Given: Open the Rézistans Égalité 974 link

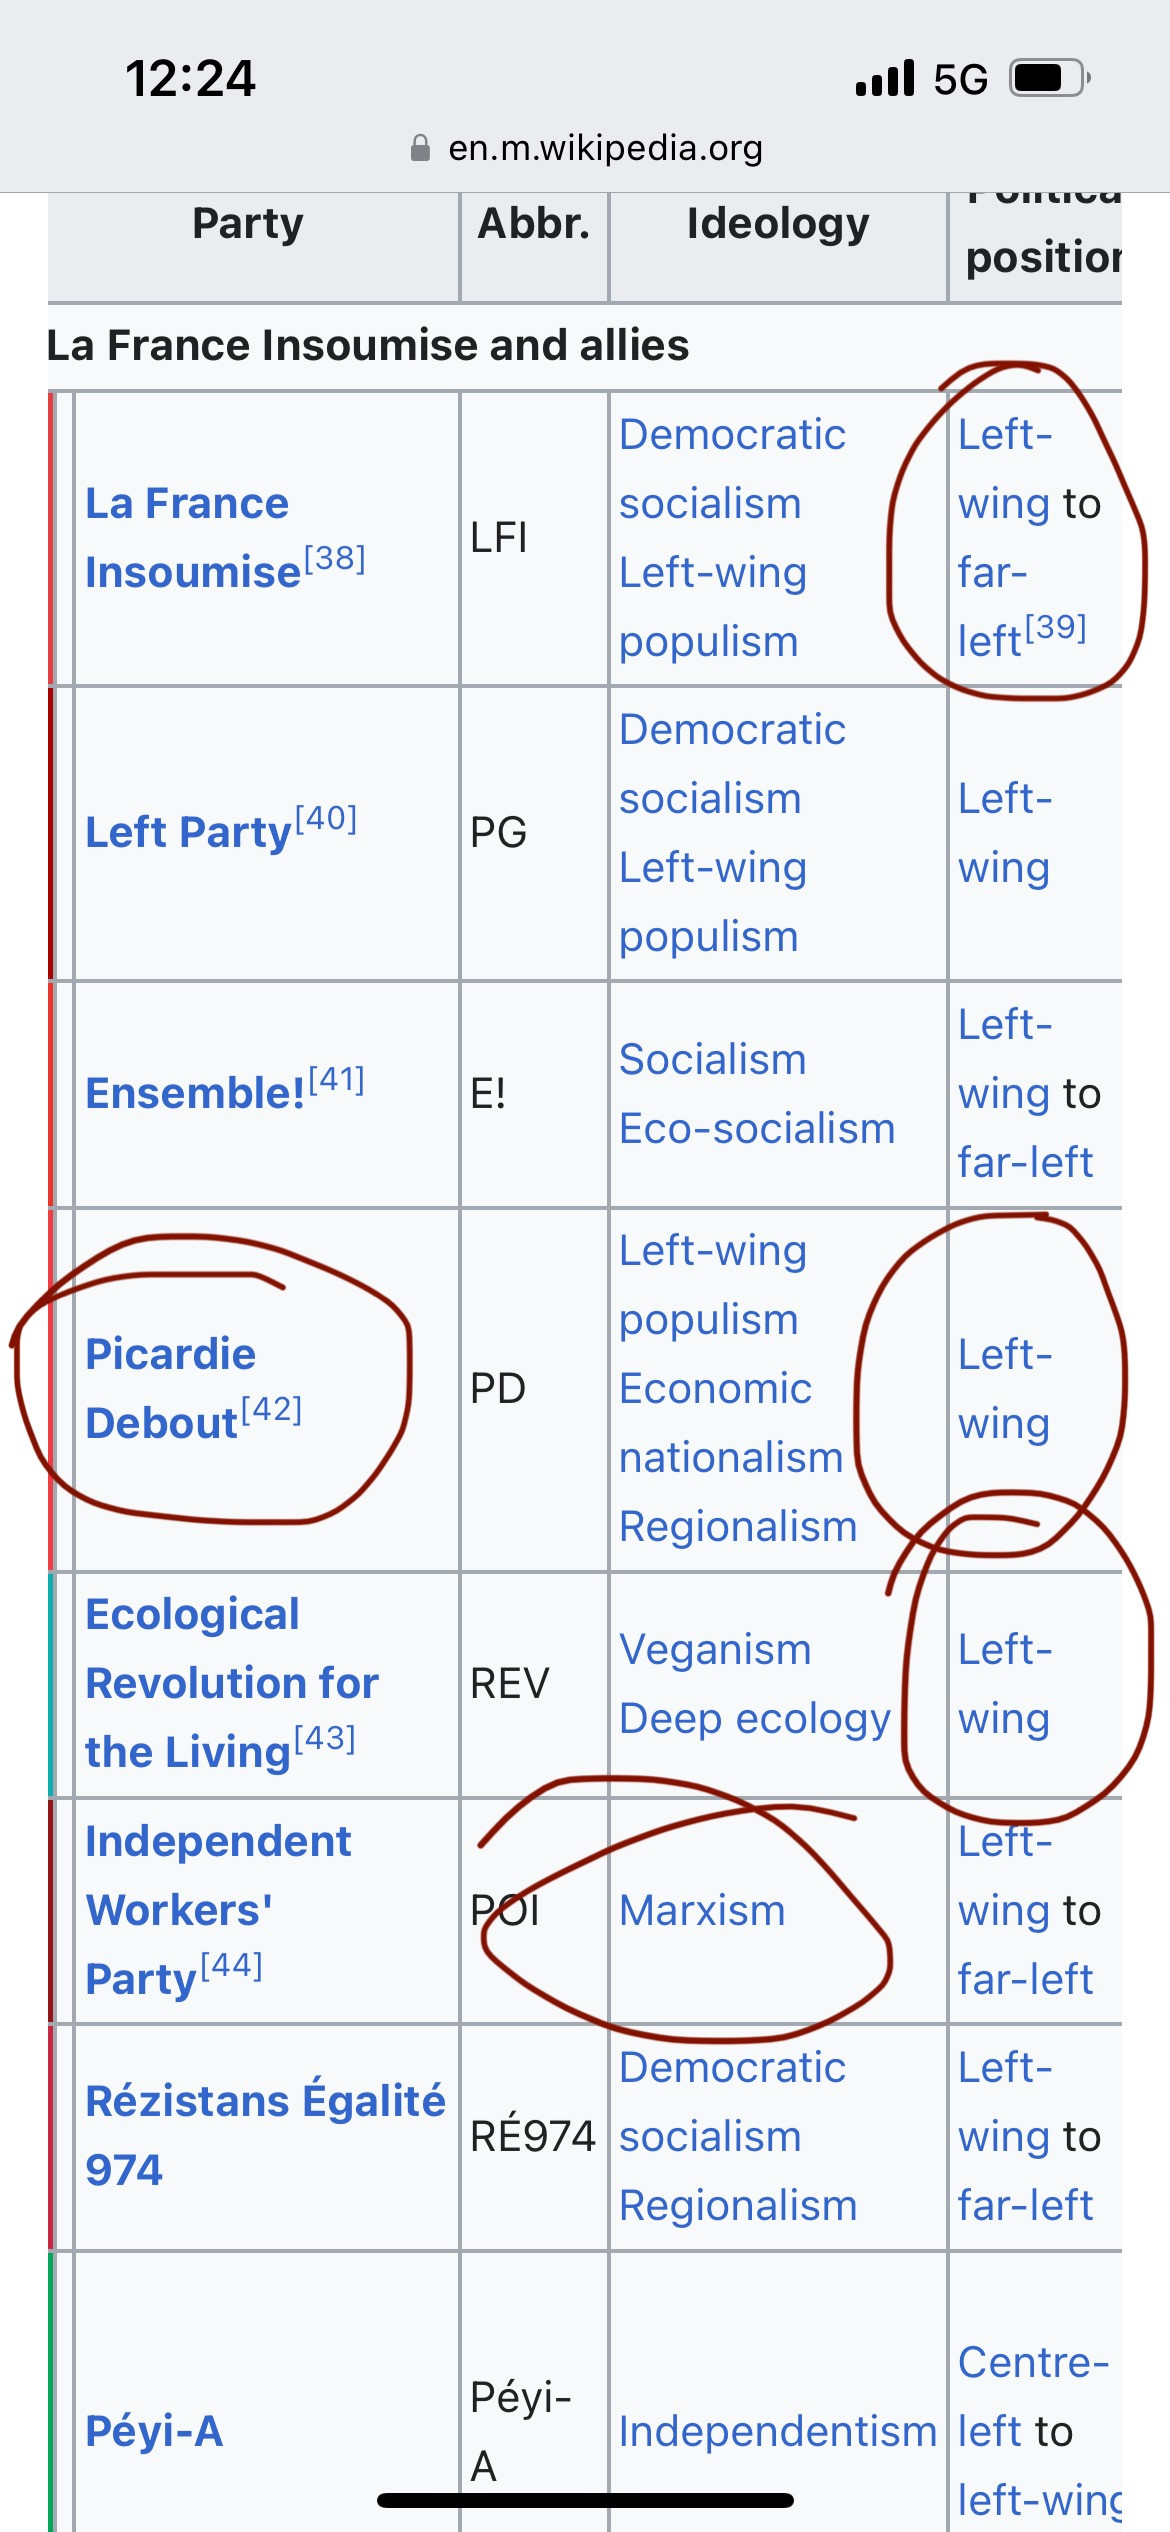Looking at the screenshot, I should coord(265,2136).
